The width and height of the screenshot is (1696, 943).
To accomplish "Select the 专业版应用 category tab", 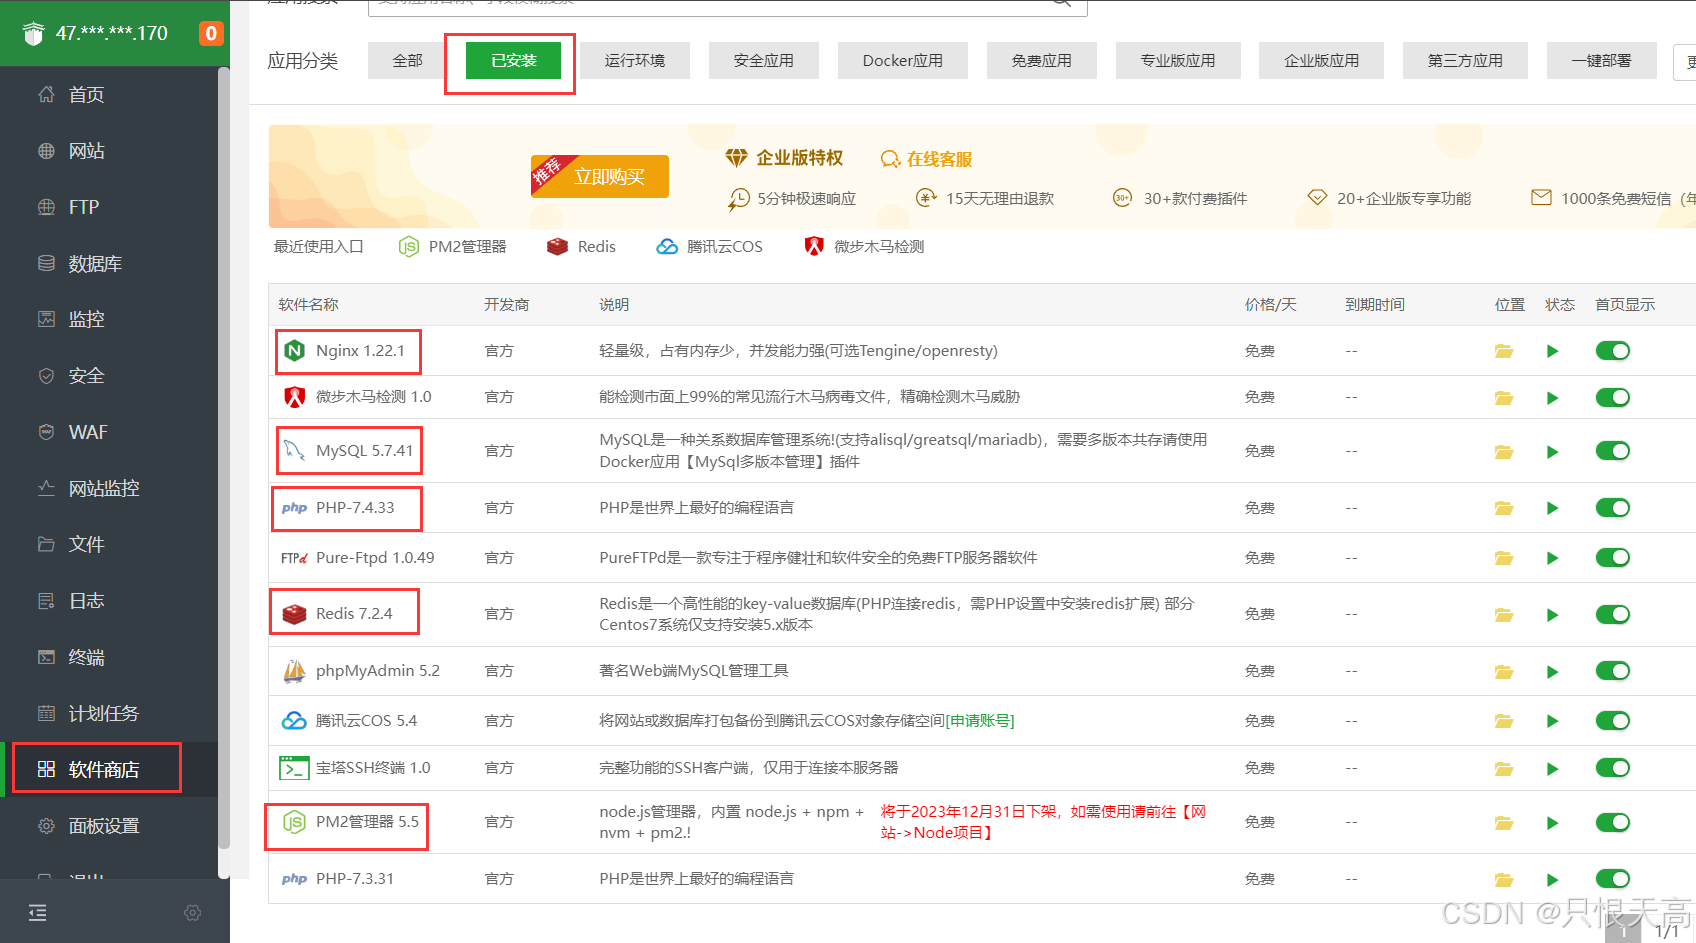I will (x=1178, y=61).
